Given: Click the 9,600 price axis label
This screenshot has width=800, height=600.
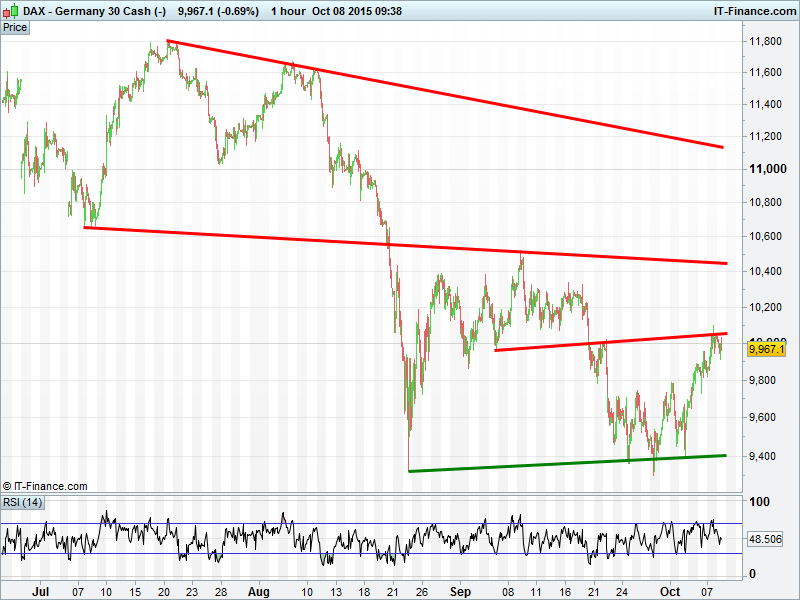Looking at the screenshot, I should [762, 417].
